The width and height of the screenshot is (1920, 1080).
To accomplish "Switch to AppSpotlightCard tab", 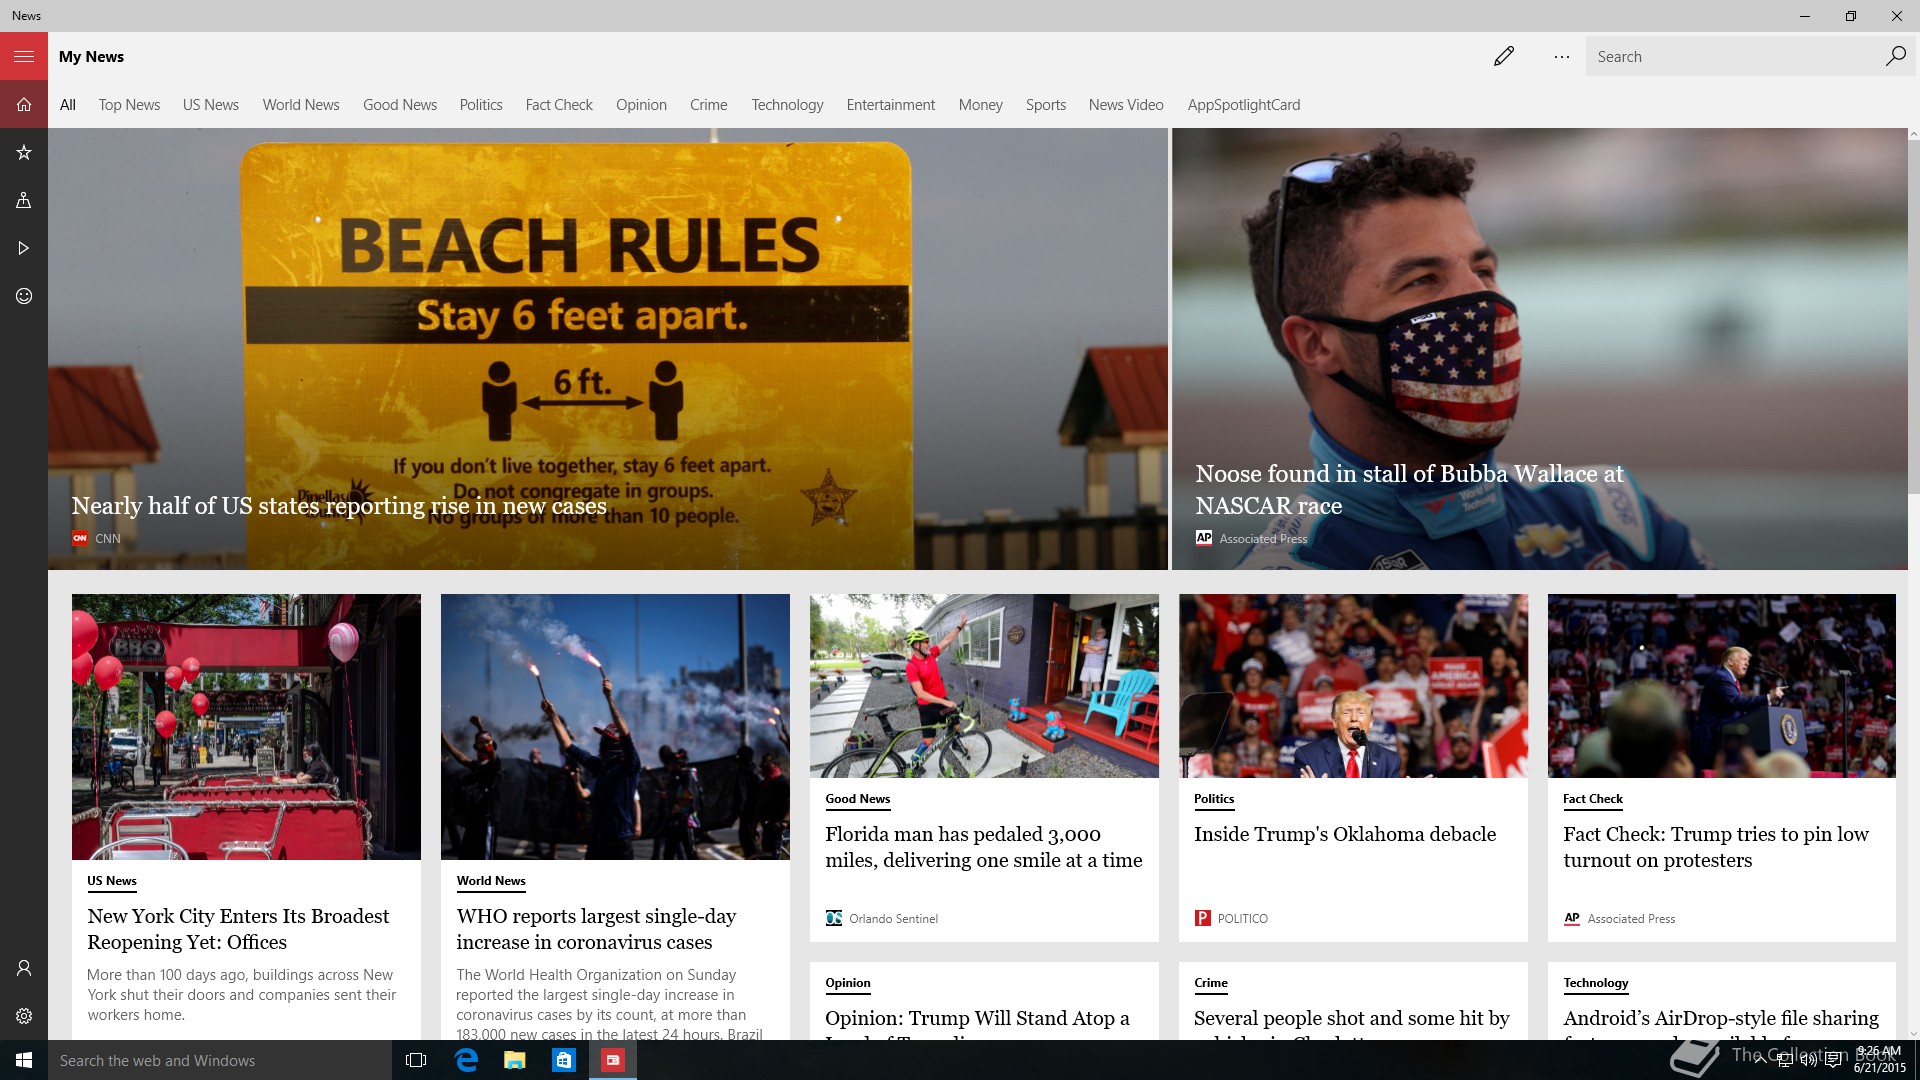I will pyautogui.click(x=1244, y=105).
